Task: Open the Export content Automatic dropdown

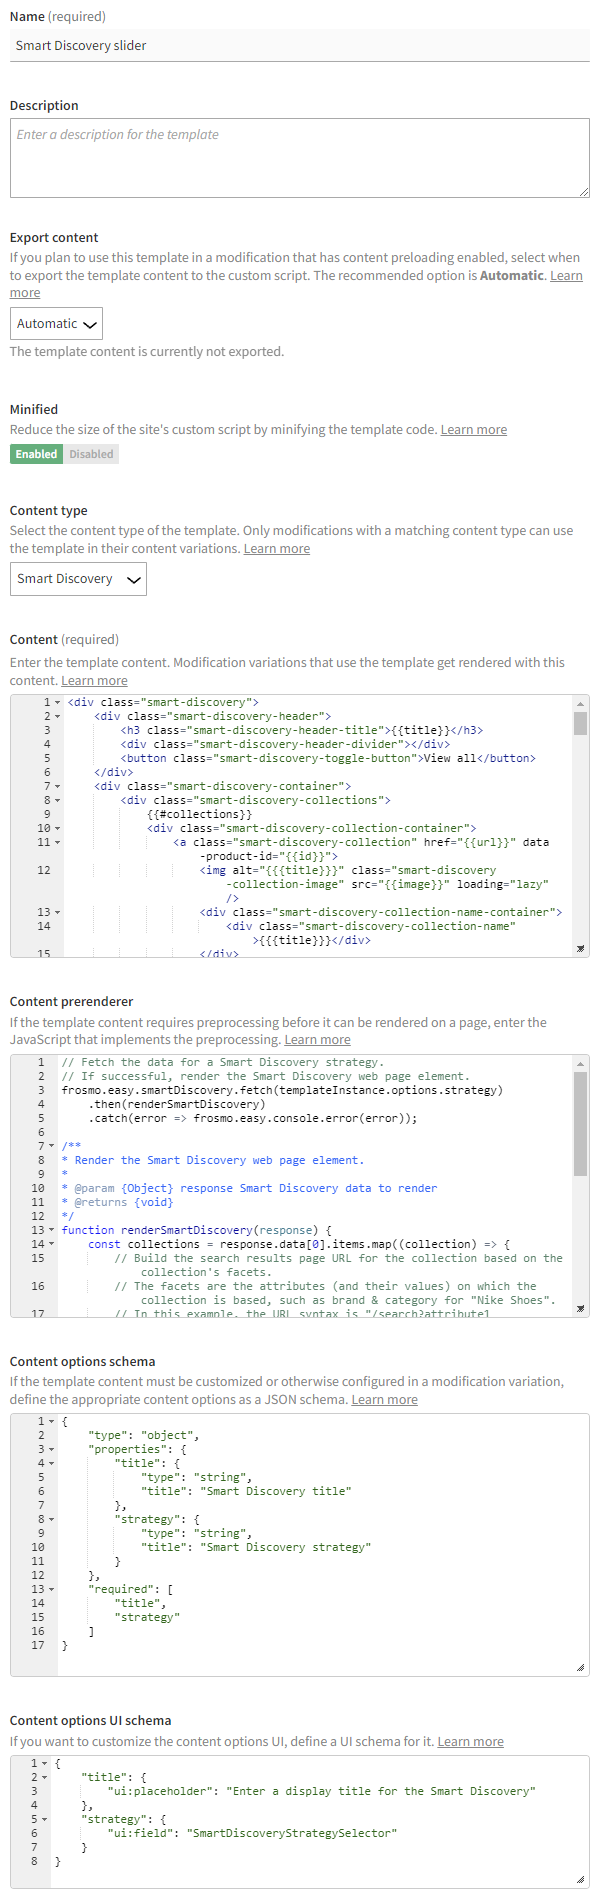Action: click(x=56, y=324)
